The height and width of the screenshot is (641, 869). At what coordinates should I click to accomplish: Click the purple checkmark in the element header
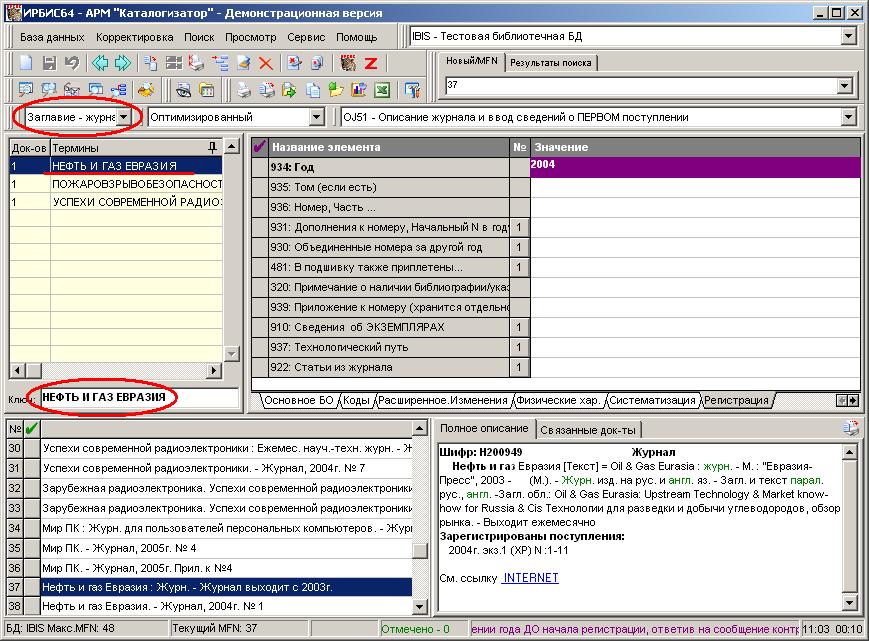pos(259,147)
